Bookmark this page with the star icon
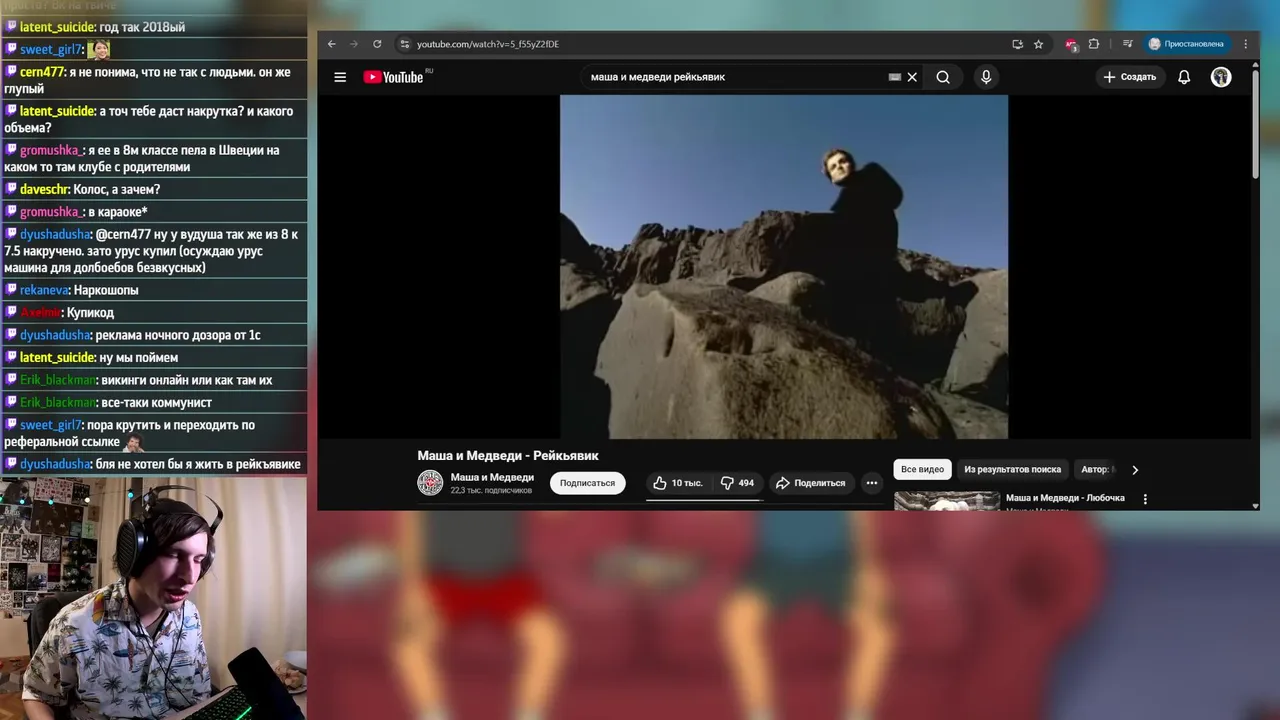 click(1039, 44)
